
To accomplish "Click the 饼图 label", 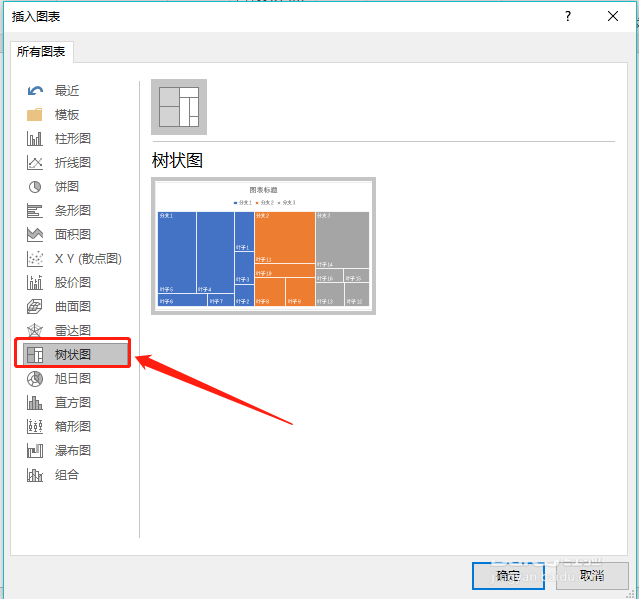I will (x=67, y=187).
